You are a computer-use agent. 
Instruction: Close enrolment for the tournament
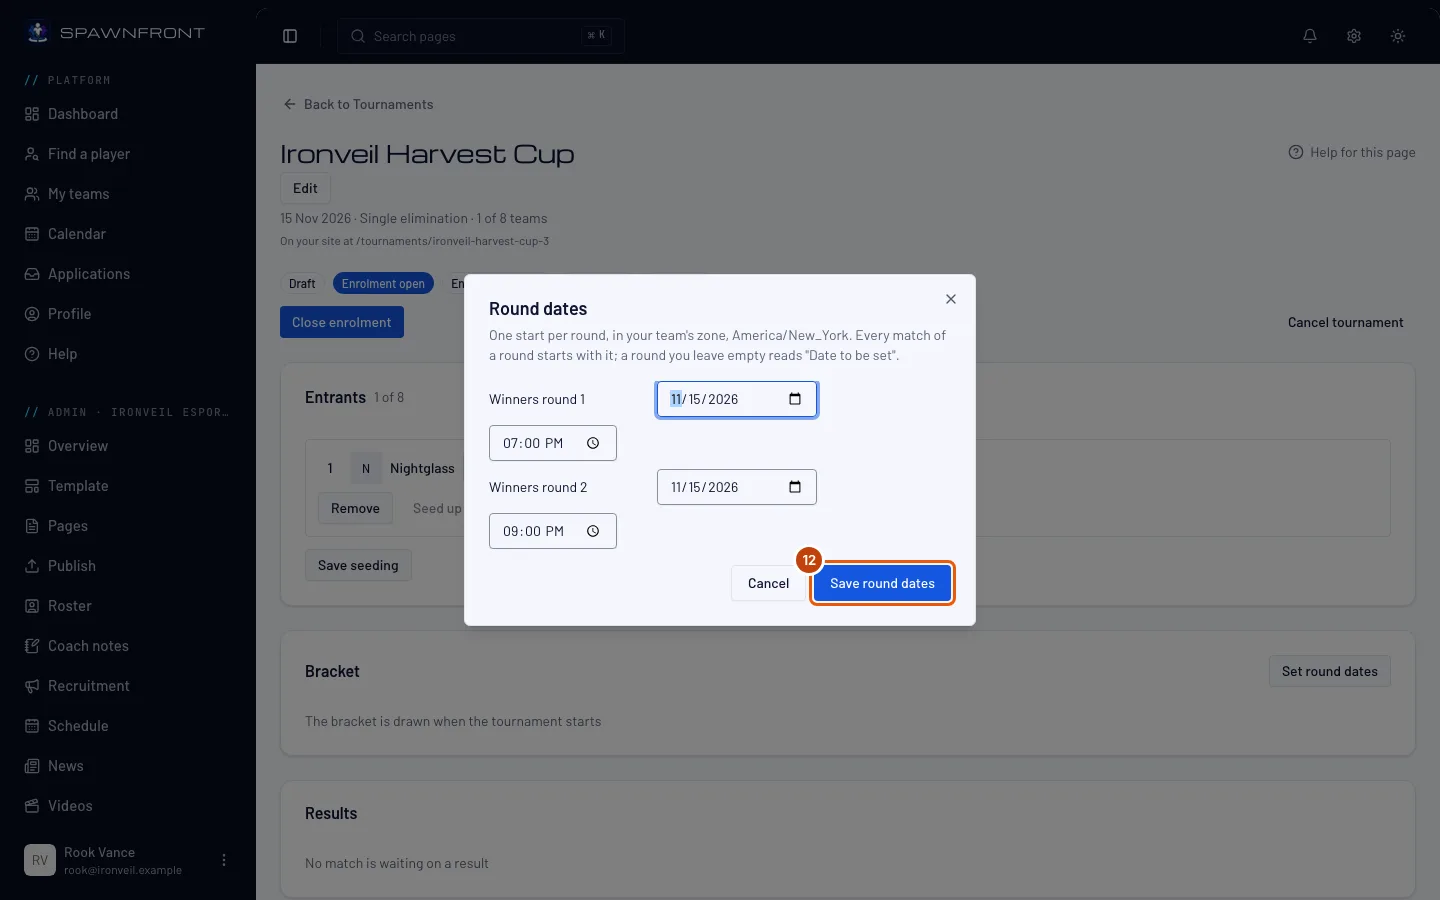click(x=342, y=322)
